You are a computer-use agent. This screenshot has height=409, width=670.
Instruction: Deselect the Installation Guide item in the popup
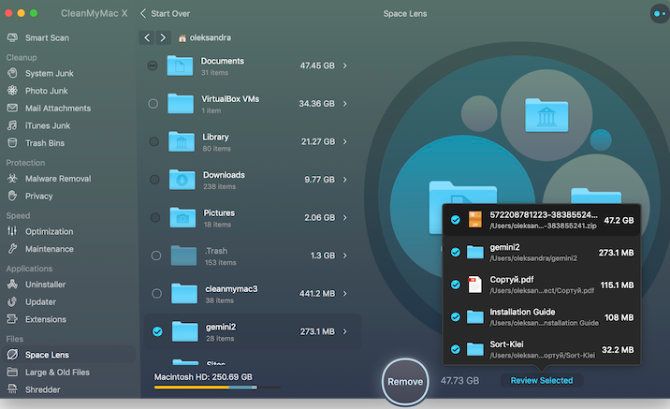pyautogui.click(x=455, y=317)
